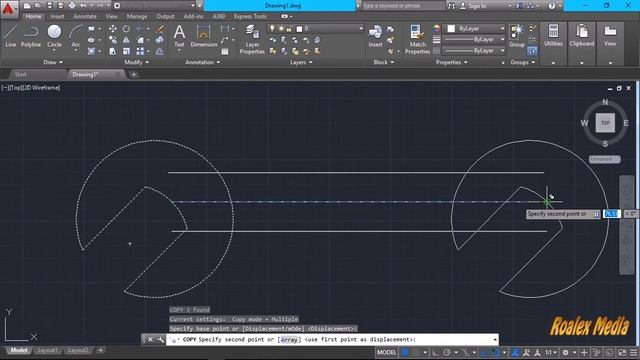Viewport: 640px width, 360px height.
Task: Click the [-][Top][2D Wireframe] viewport label
Action: (x=31, y=88)
